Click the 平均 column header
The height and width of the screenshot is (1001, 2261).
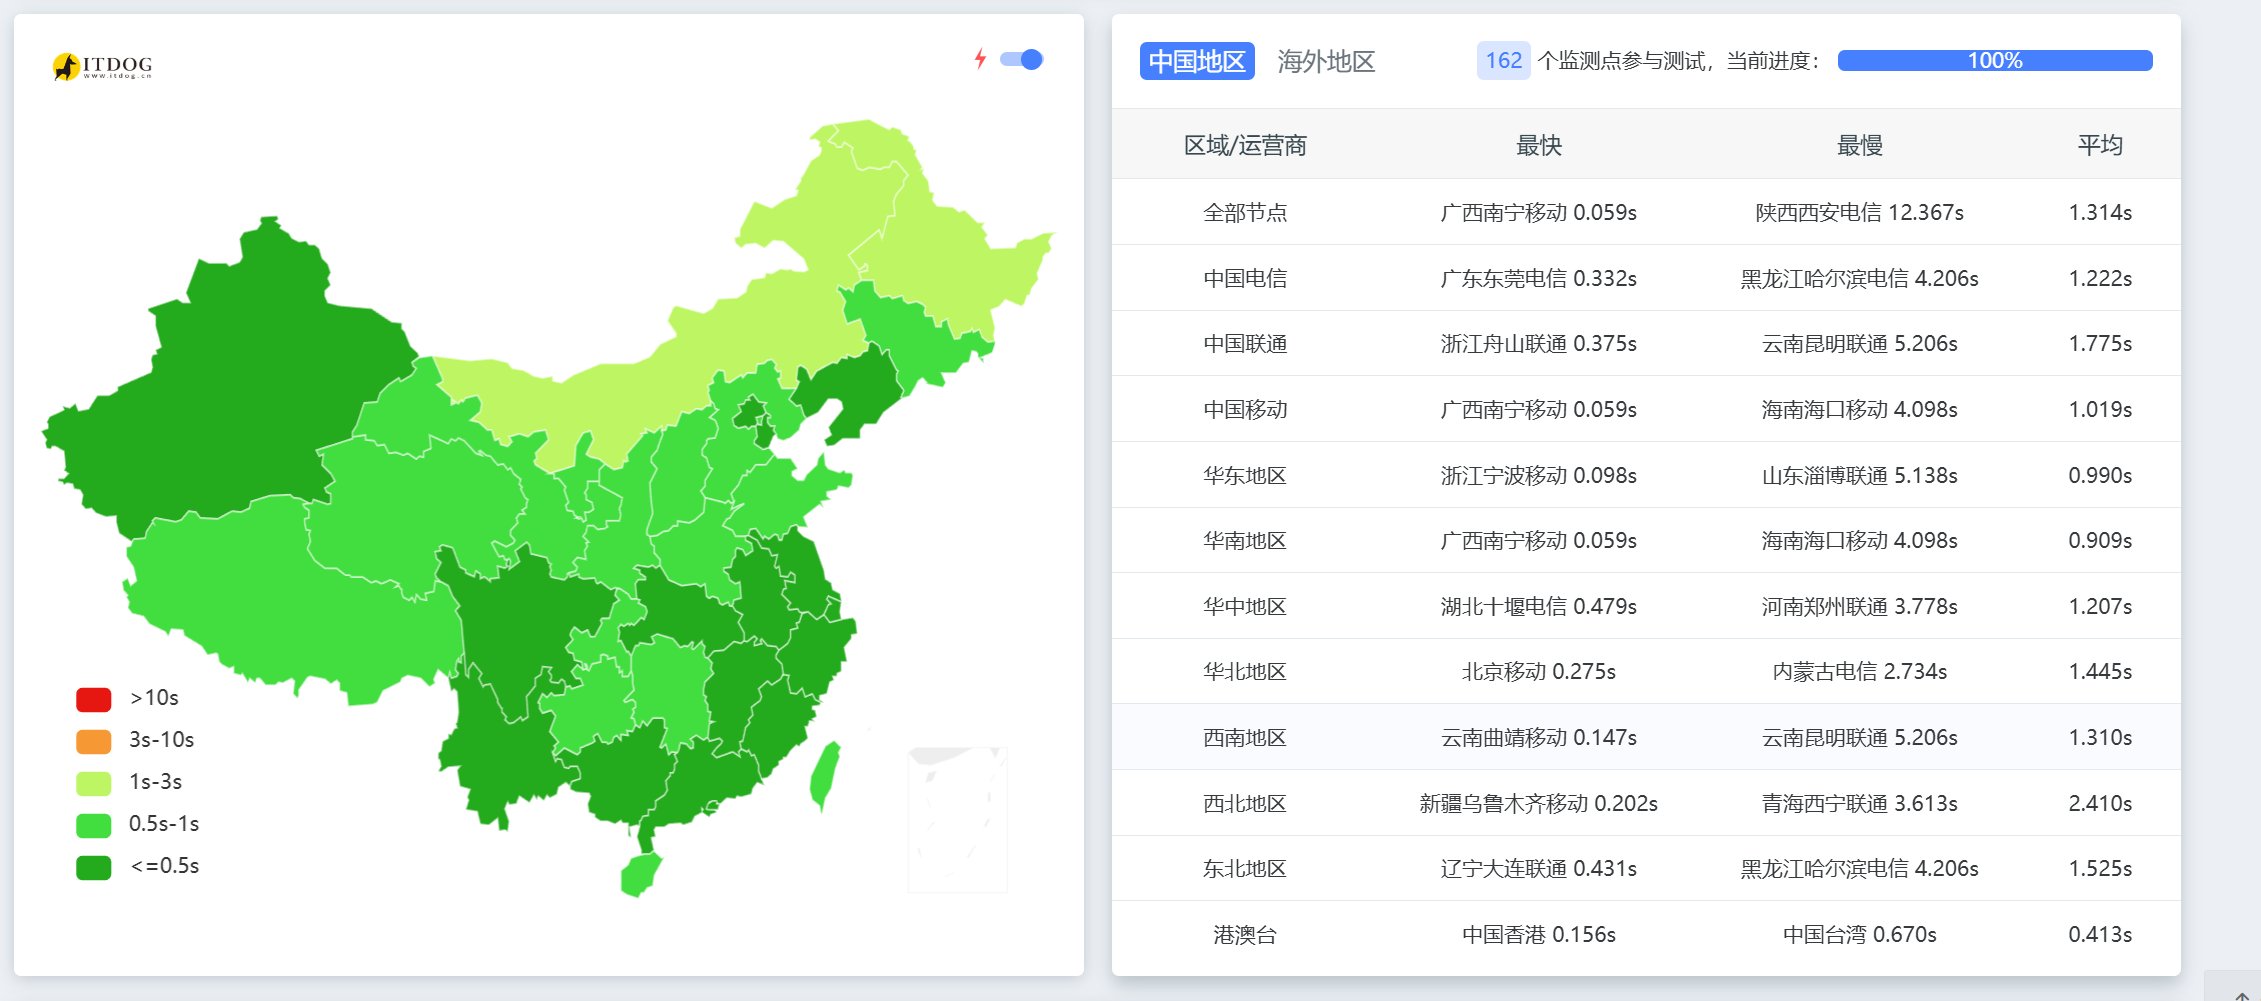2099,145
